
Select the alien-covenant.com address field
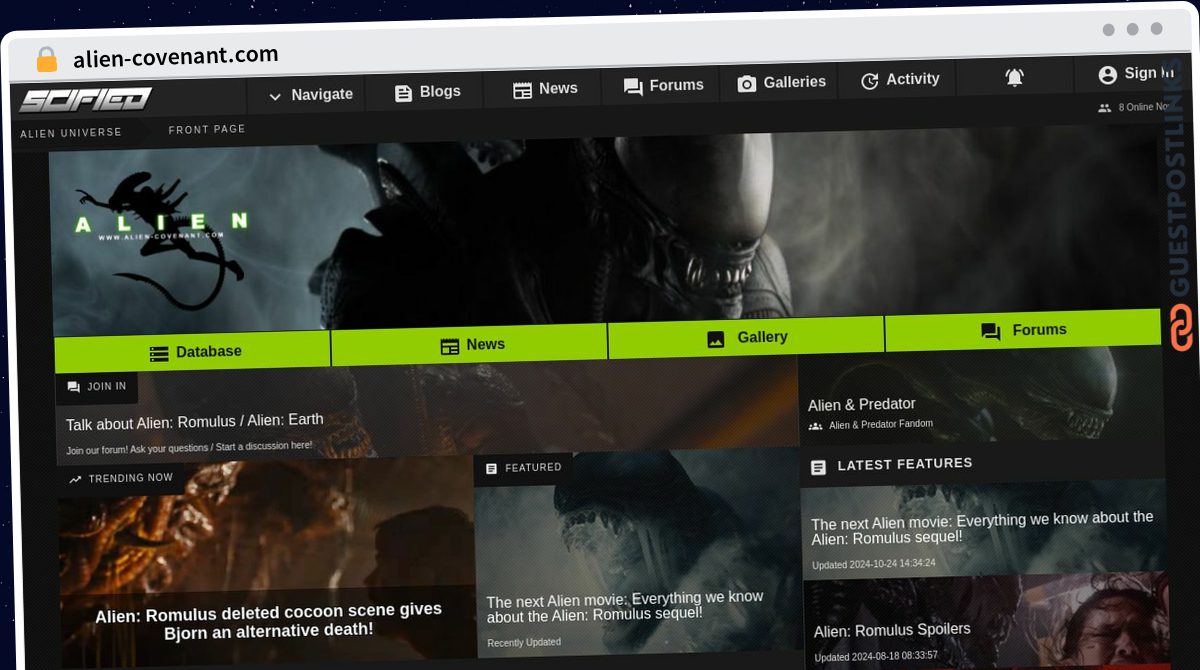[x=176, y=56]
